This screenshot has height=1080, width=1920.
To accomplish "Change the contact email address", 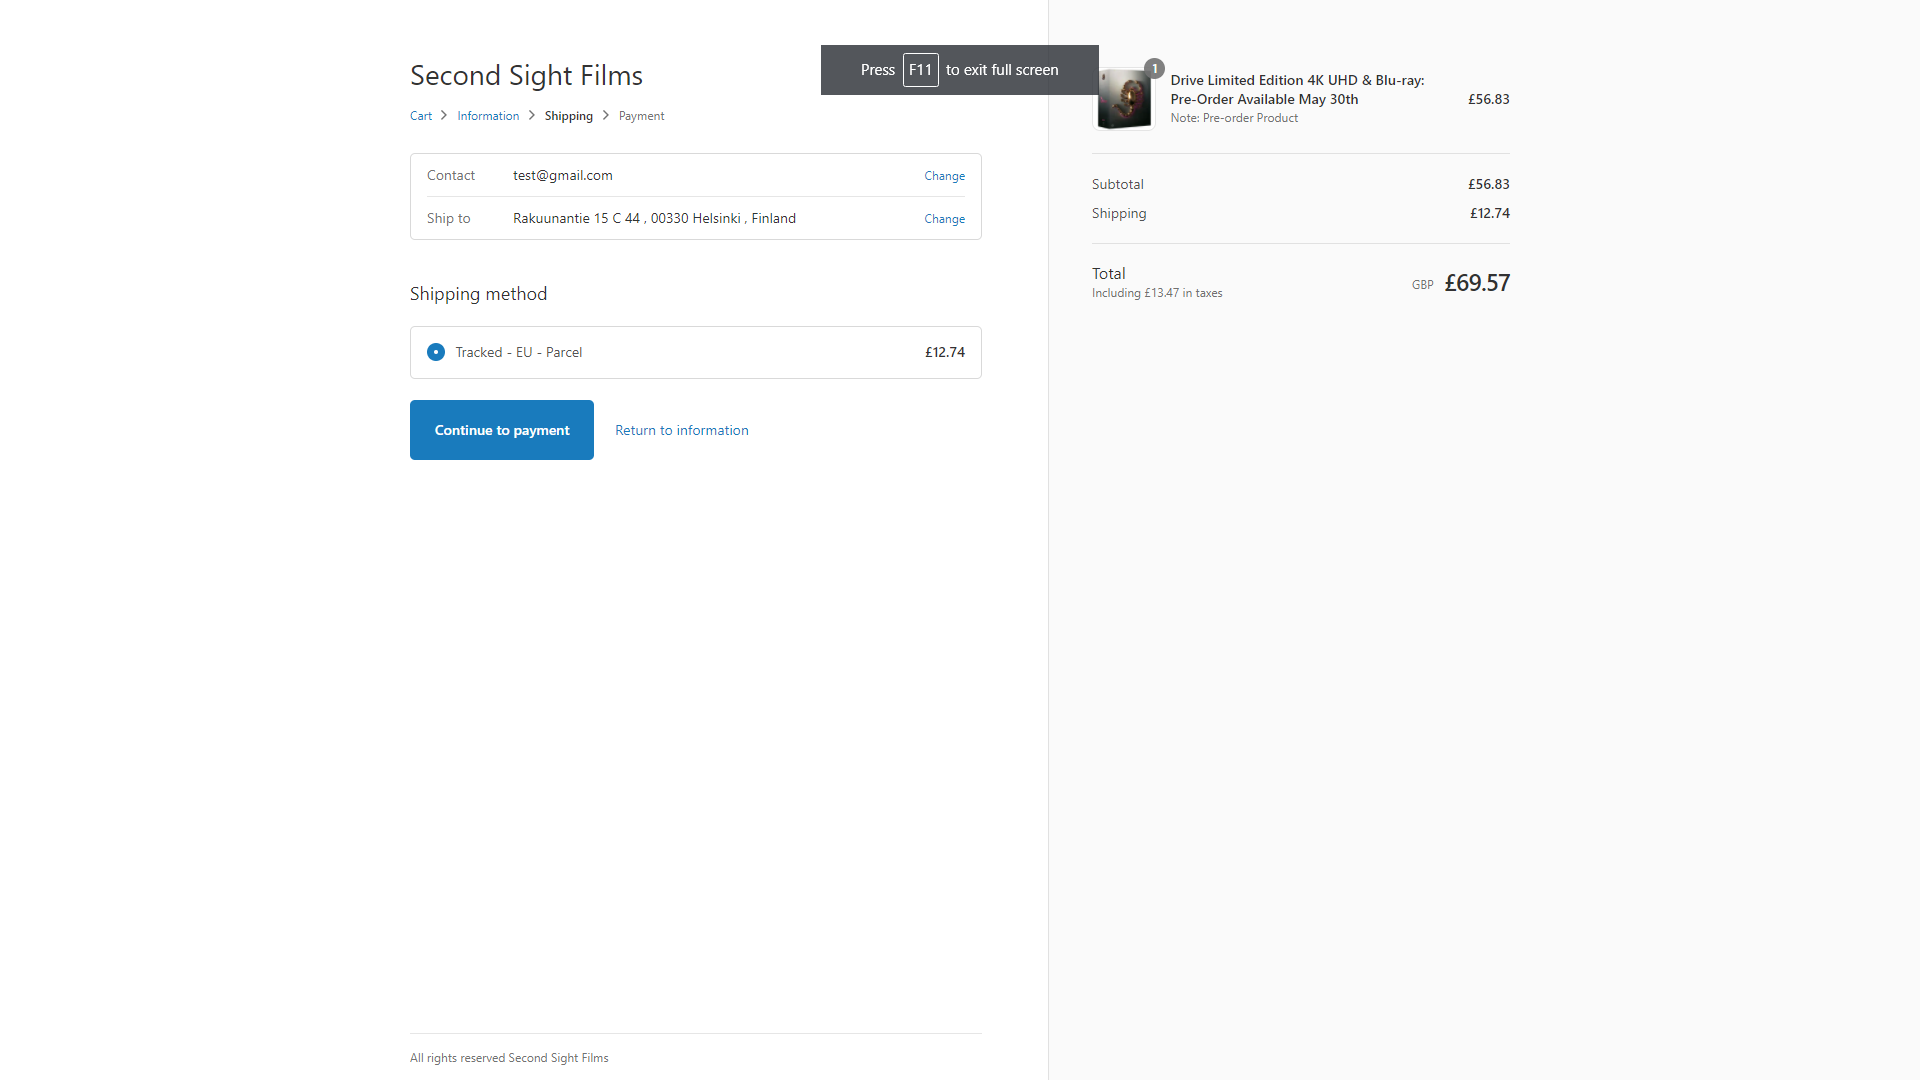I will click(944, 176).
